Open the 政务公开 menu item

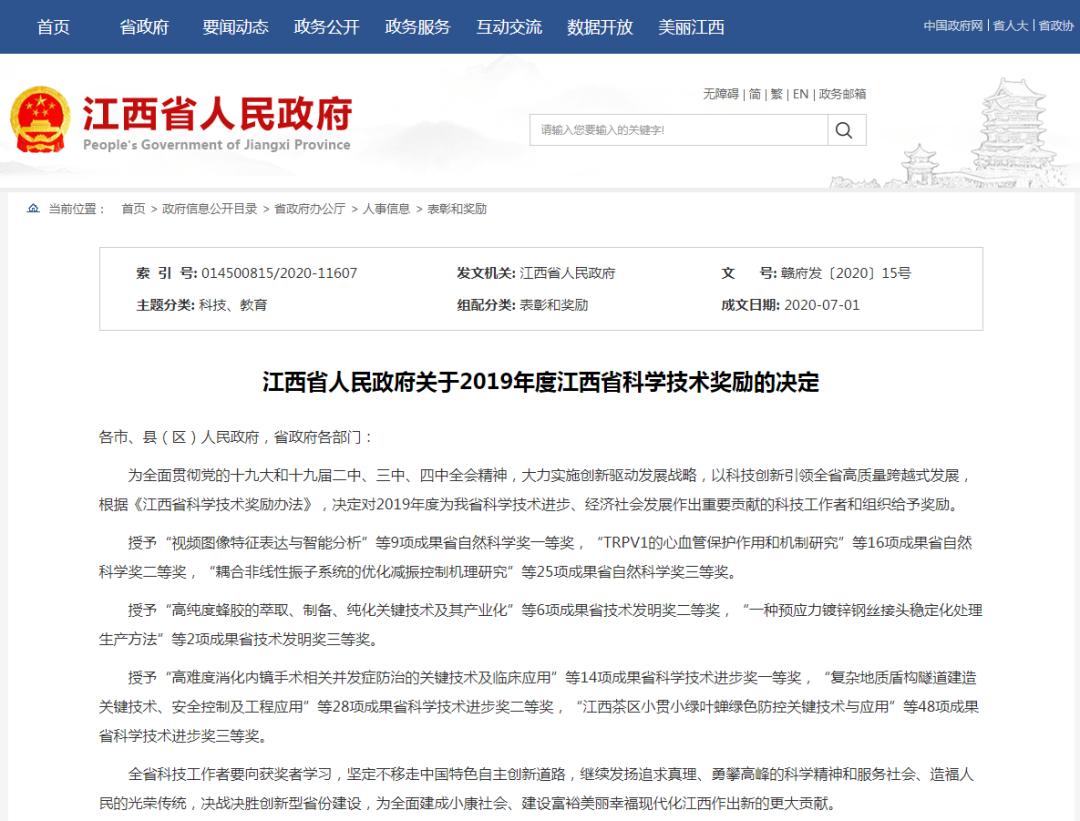point(327,27)
